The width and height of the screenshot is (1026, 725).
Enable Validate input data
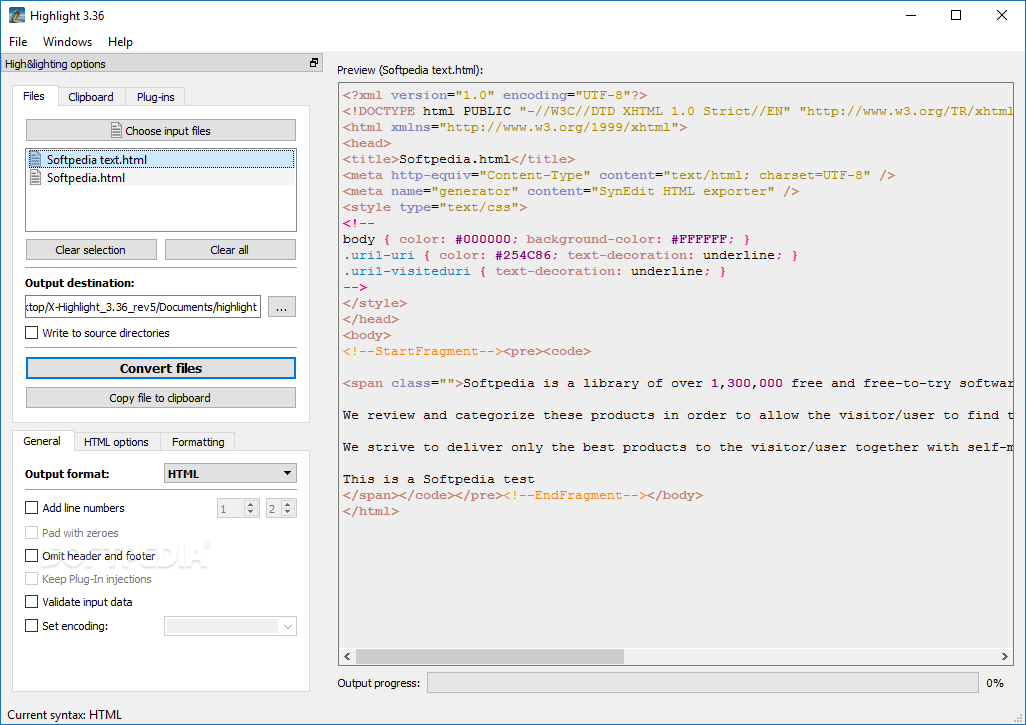(x=31, y=601)
